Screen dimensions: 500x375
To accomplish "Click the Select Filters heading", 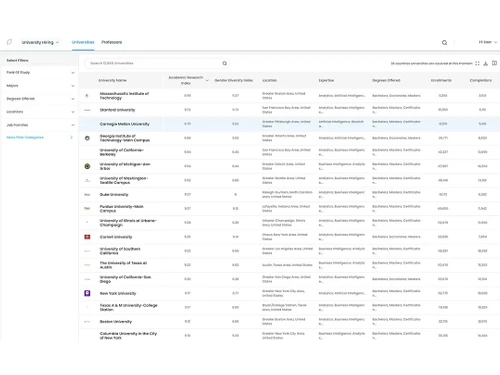I will pyautogui.click(x=17, y=60).
